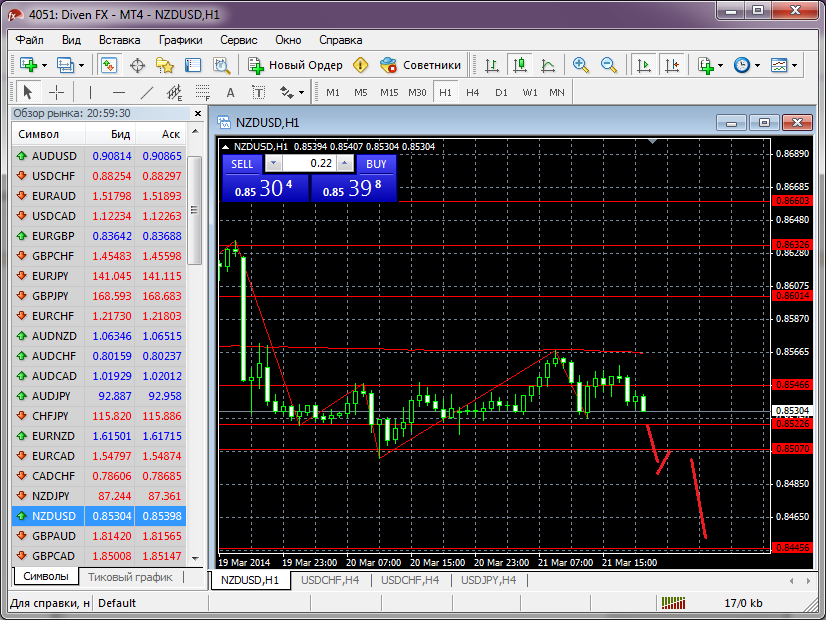
Task: Toggle the Market Watch panel button
Action: [x=108, y=65]
